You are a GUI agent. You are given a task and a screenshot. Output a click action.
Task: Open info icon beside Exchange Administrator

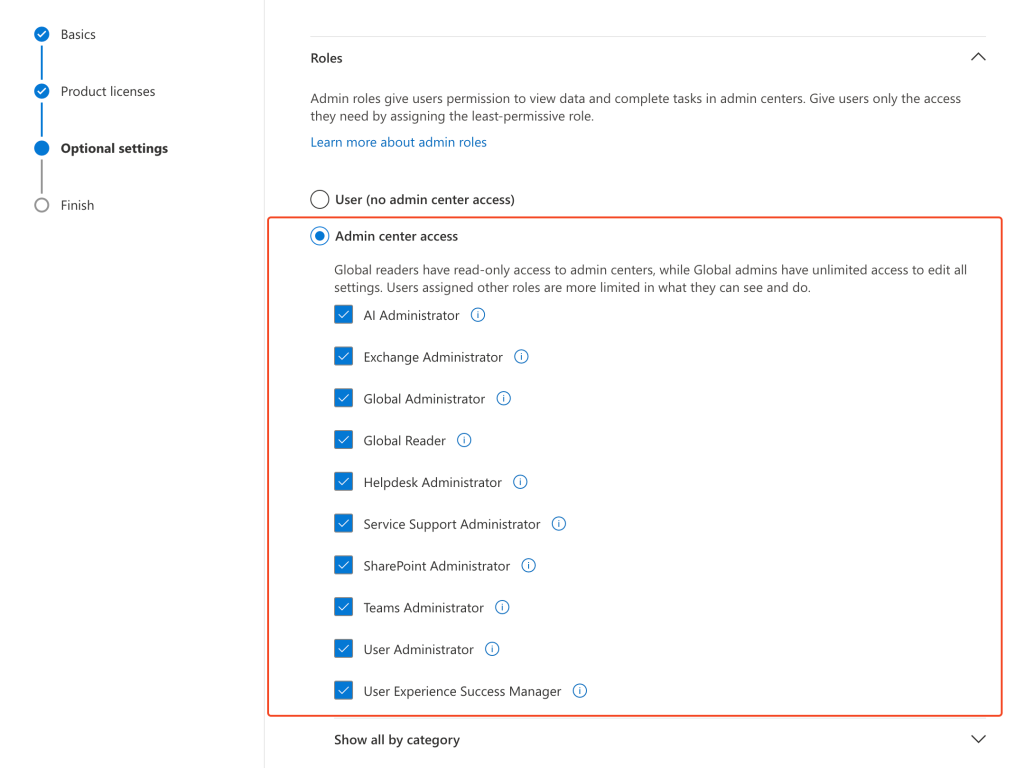(521, 357)
